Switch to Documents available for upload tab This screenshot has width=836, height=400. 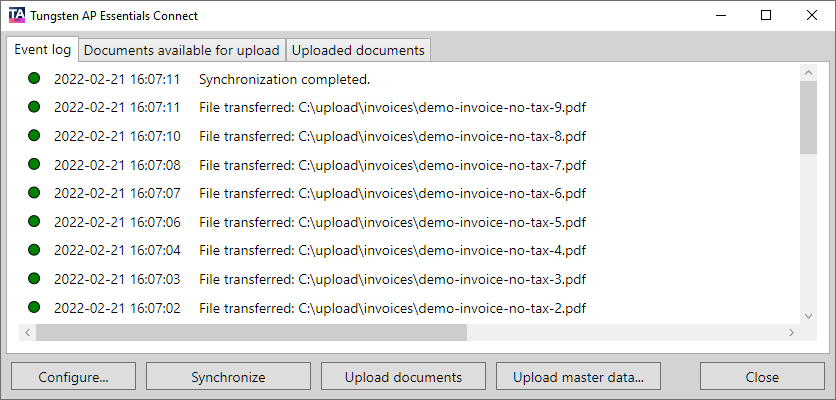click(x=182, y=50)
